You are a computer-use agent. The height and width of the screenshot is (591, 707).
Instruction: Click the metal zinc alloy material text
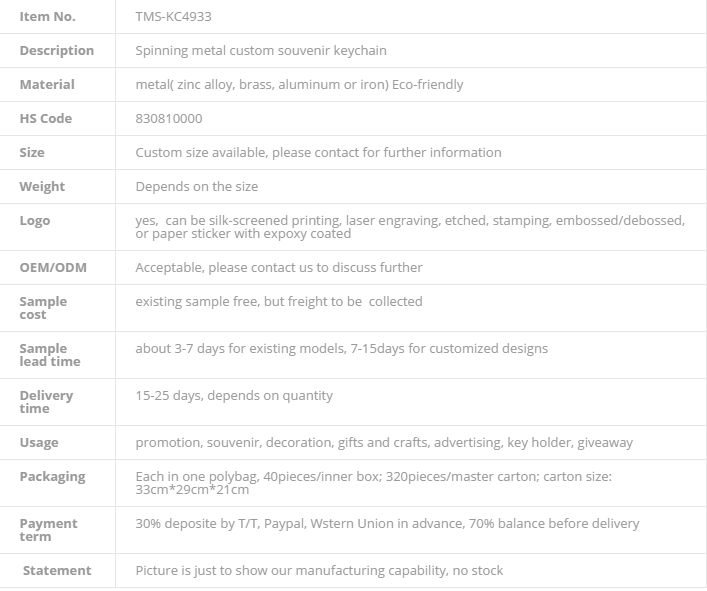coord(299,85)
